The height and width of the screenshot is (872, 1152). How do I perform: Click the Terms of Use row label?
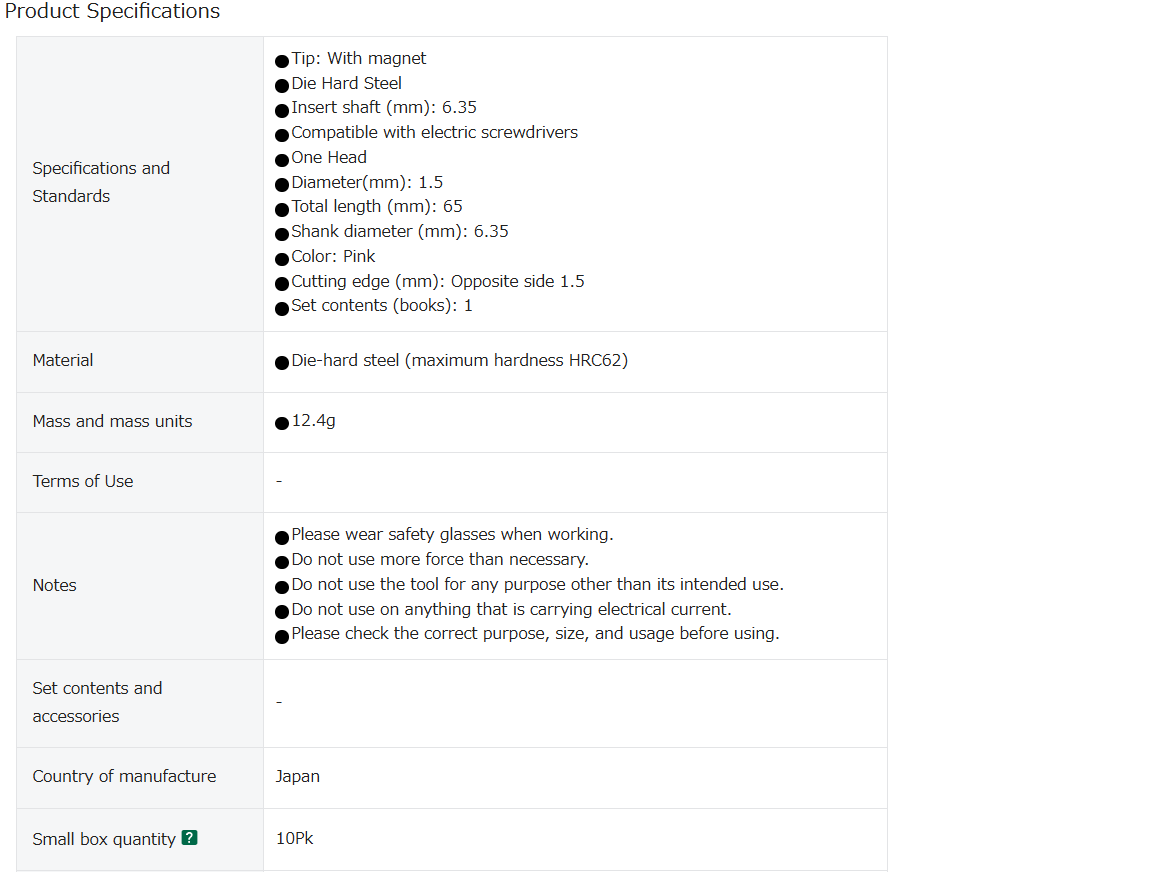pyautogui.click(x=83, y=481)
